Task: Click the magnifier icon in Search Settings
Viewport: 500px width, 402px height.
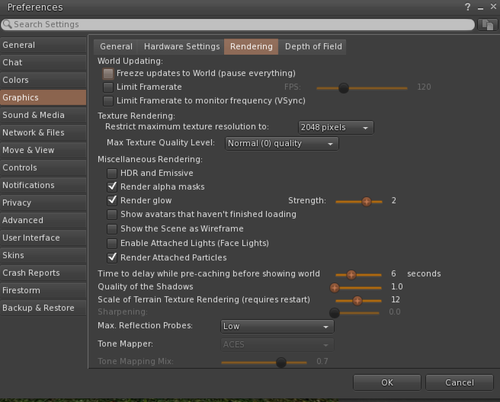Action: (x=7, y=24)
